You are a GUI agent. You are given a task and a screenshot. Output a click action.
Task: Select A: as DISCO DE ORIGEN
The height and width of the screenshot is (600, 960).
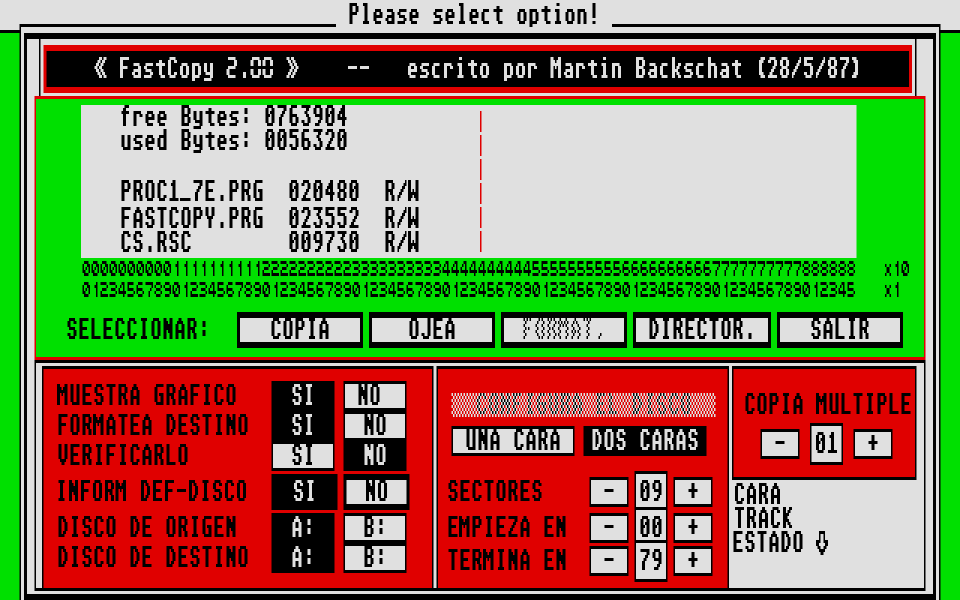pyautogui.click(x=303, y=527)
